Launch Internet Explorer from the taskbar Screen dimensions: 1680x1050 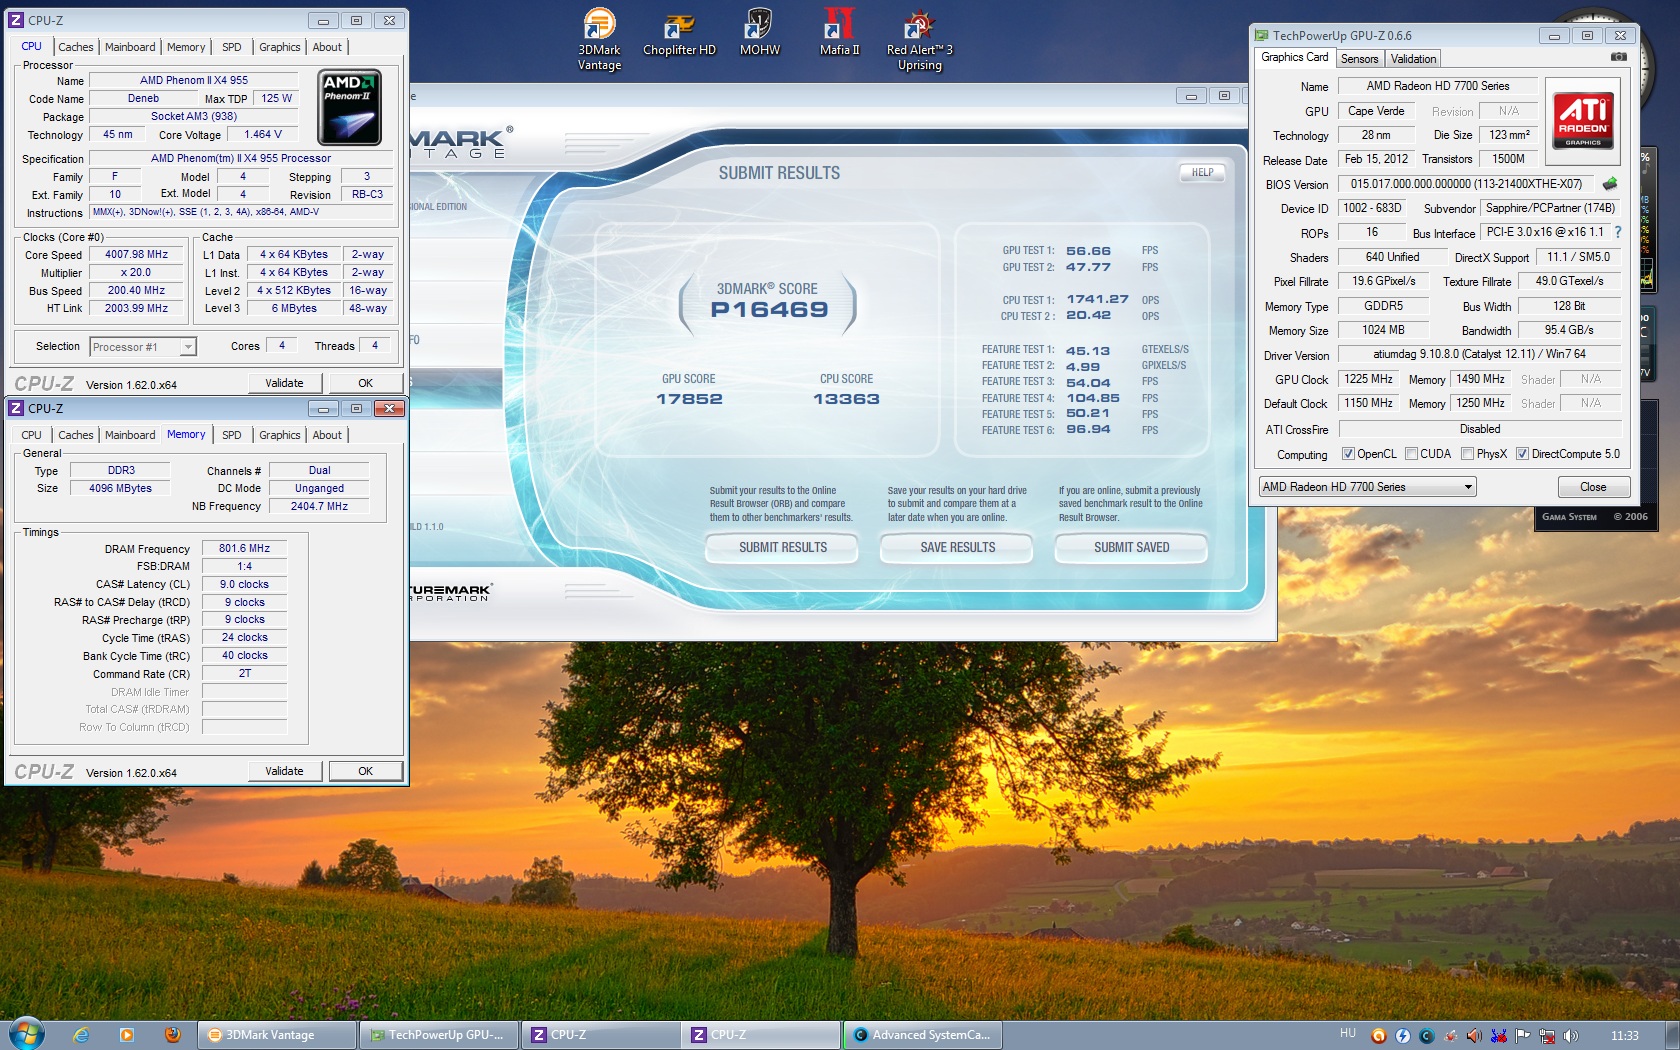point(81,1035)
